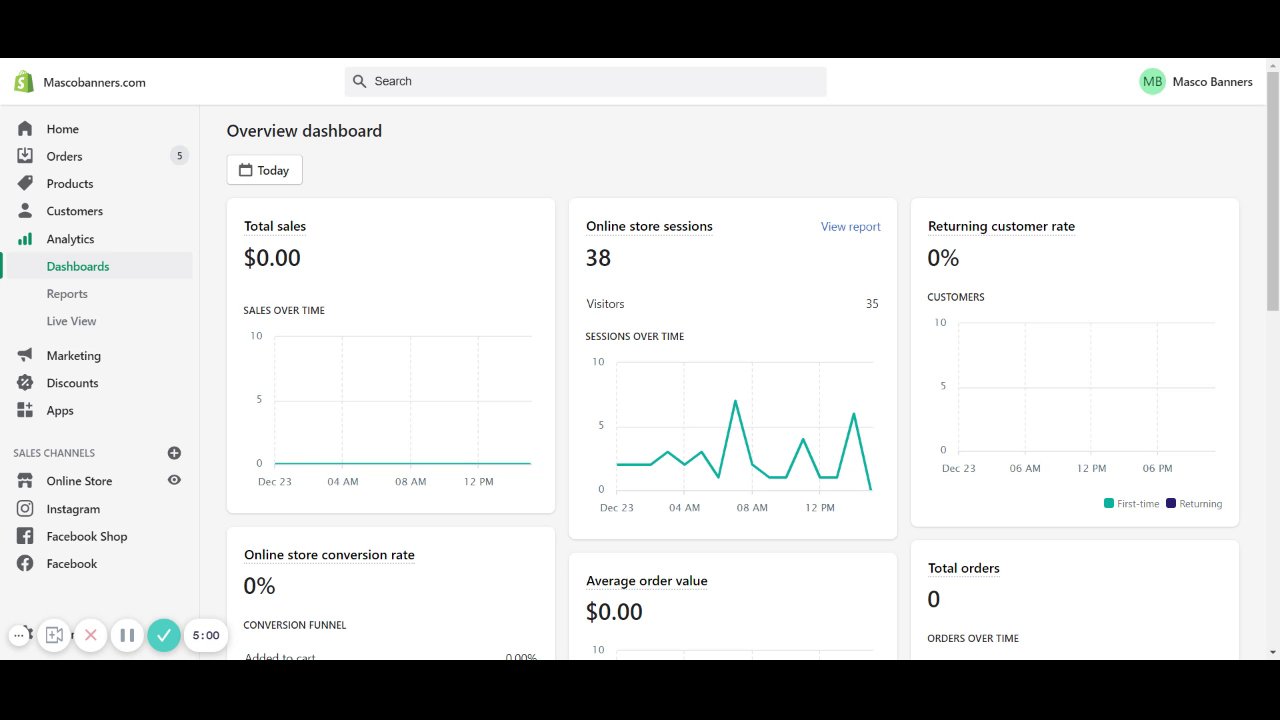The height and width of the screenshot is (720, 1280).
Task: Open the Live View page
Action: 71,321
